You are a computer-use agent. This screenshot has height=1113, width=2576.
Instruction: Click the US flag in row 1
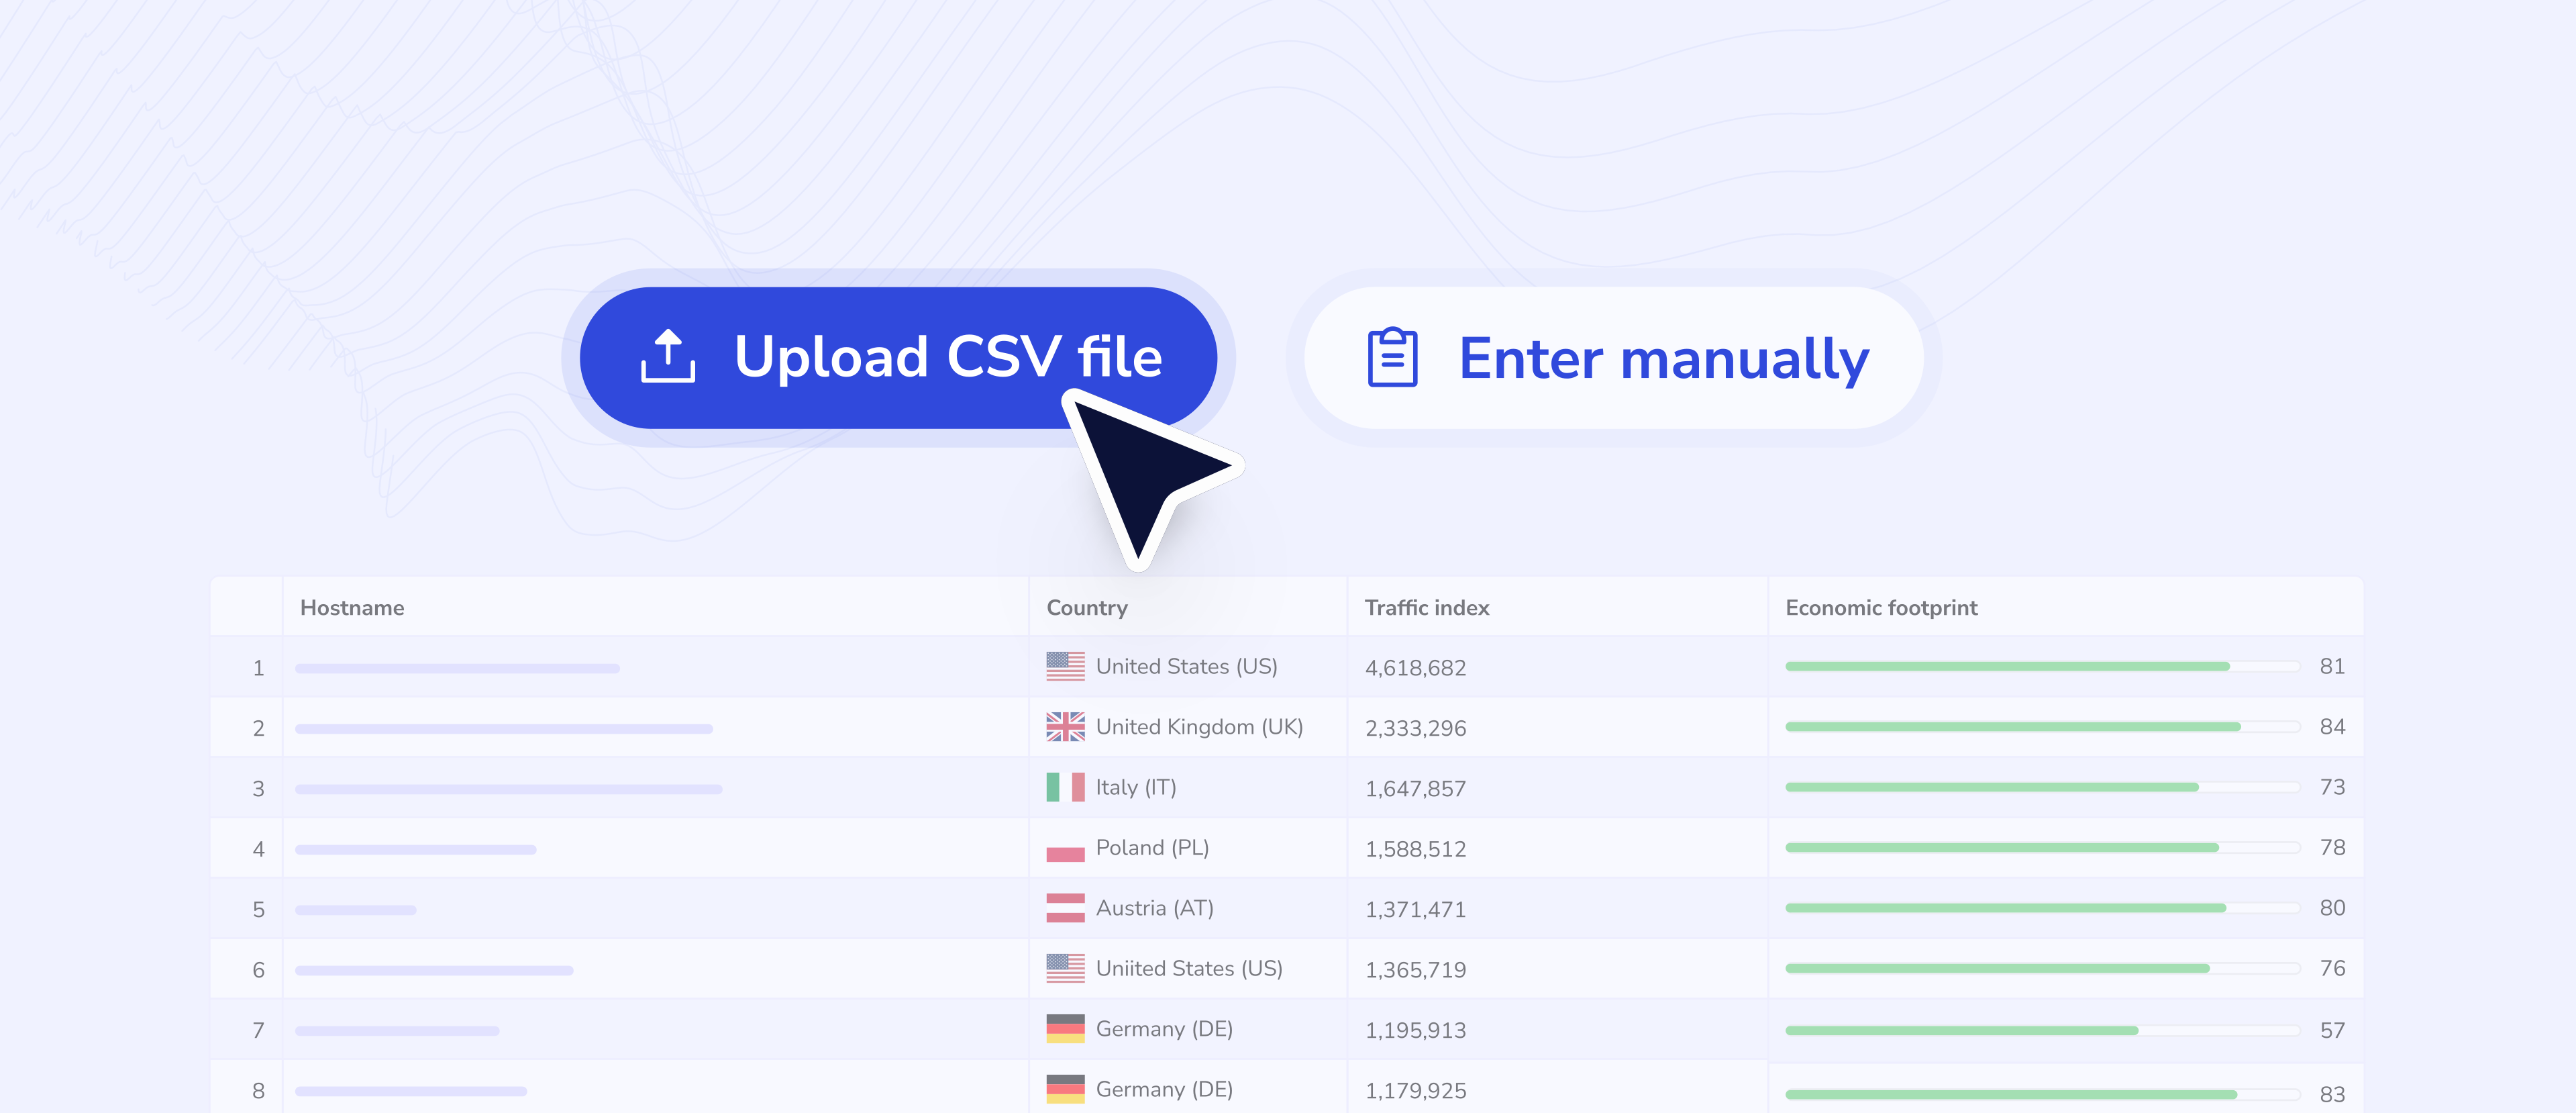pos(1065,666)
